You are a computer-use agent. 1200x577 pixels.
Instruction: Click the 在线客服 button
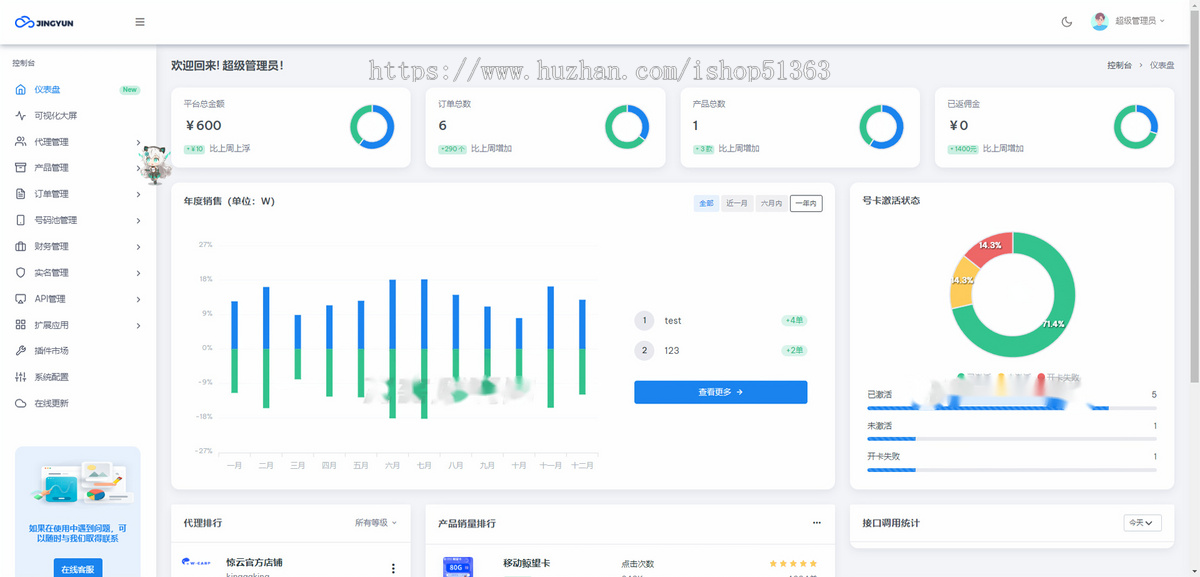78,569
